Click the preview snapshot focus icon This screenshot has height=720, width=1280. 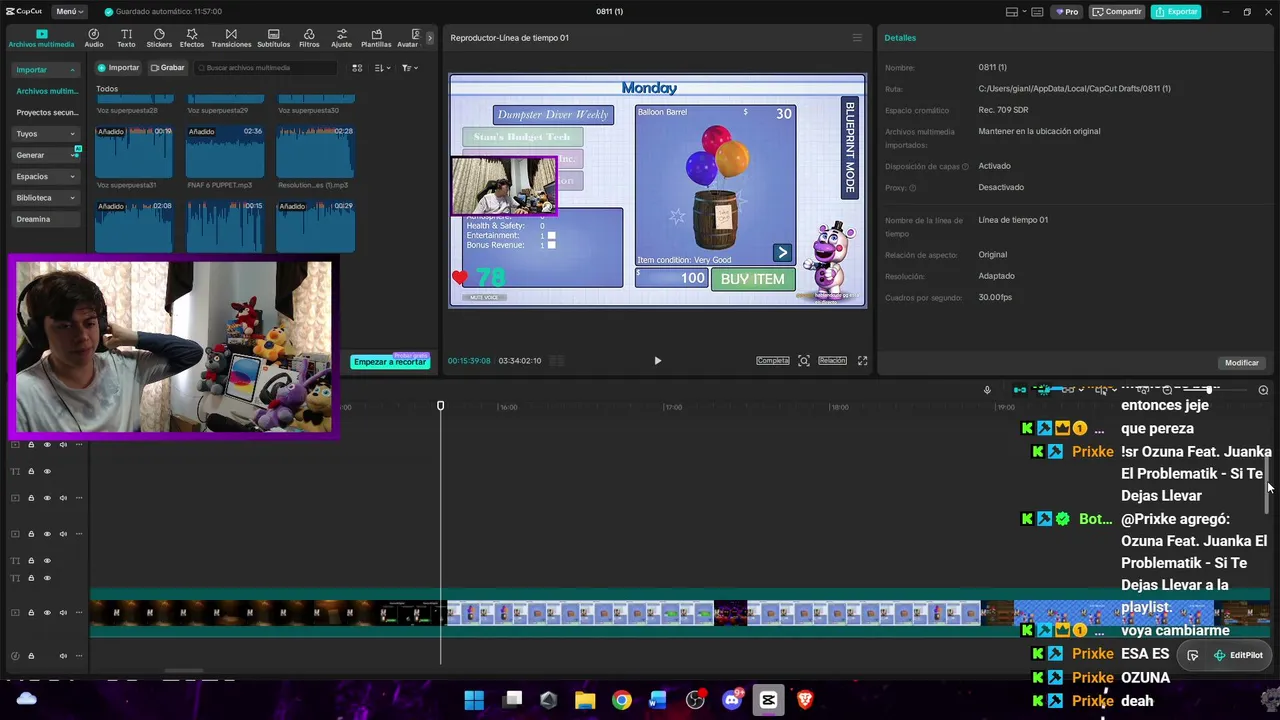click(804, 361)
